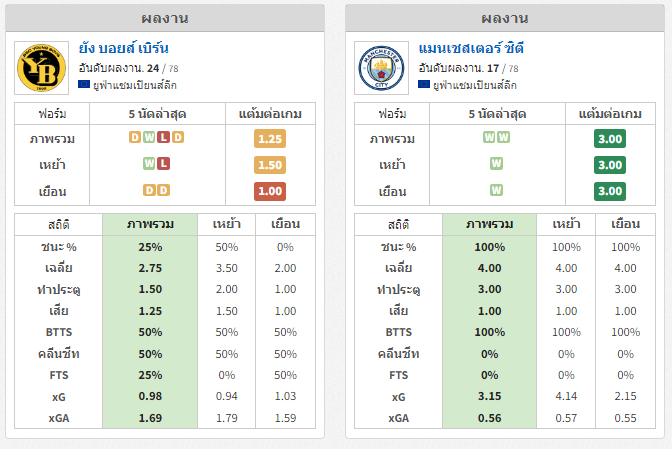Select เหย้า stats tab for Manchester City
Image resolution: width=672 pixels, height=449 pixels.
click(x=566, y=224)
